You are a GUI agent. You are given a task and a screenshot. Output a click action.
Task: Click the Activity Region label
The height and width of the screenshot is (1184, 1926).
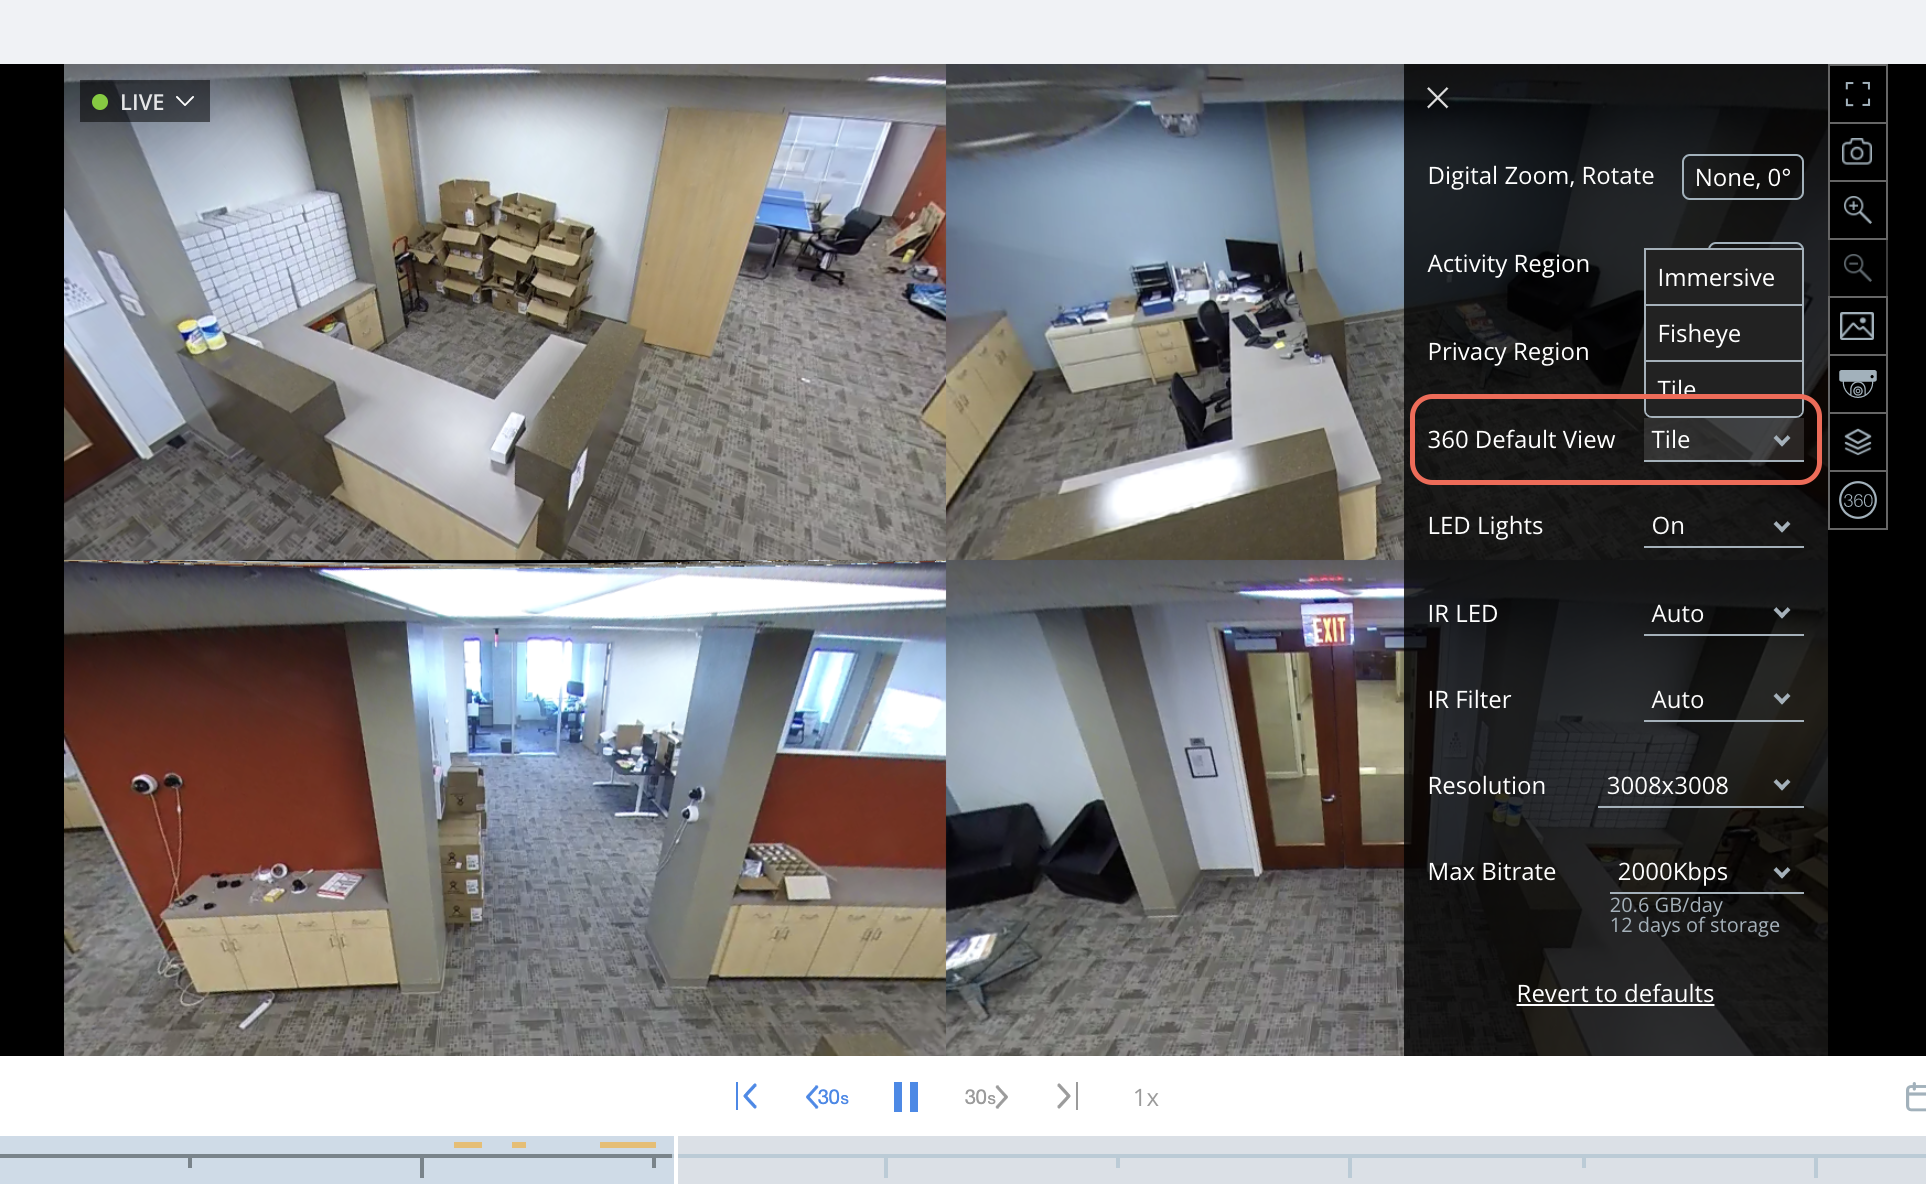pos(1508,263)
